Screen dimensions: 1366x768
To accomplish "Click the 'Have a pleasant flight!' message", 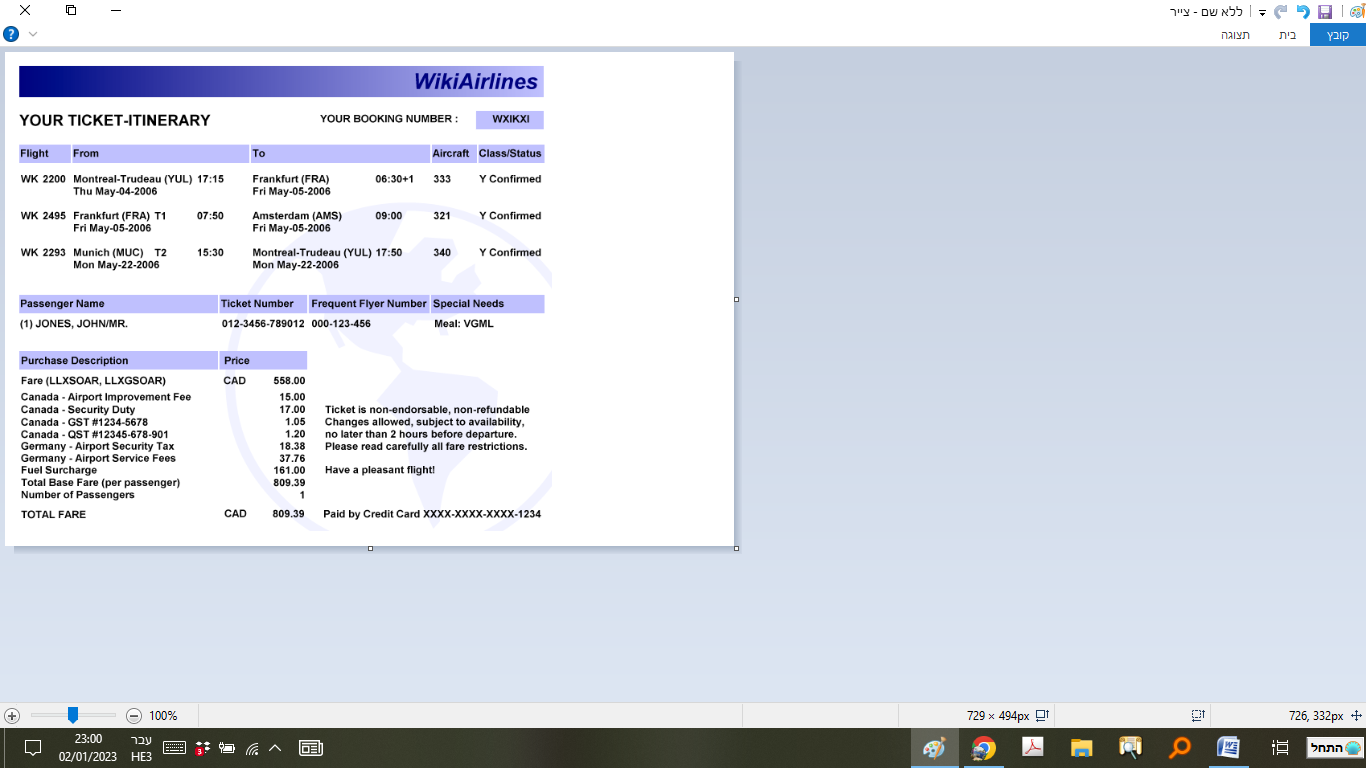I will tap(380, 470).
